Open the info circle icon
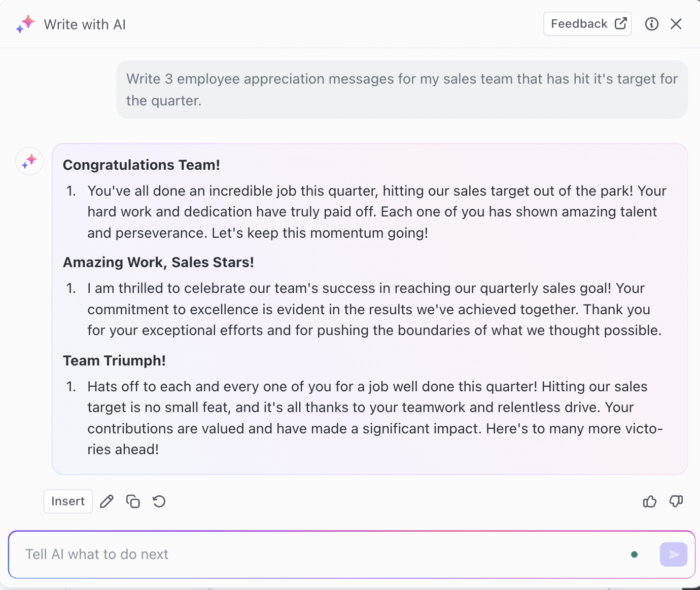This screenshot has width=700, height=590. (x=651, y=24)
